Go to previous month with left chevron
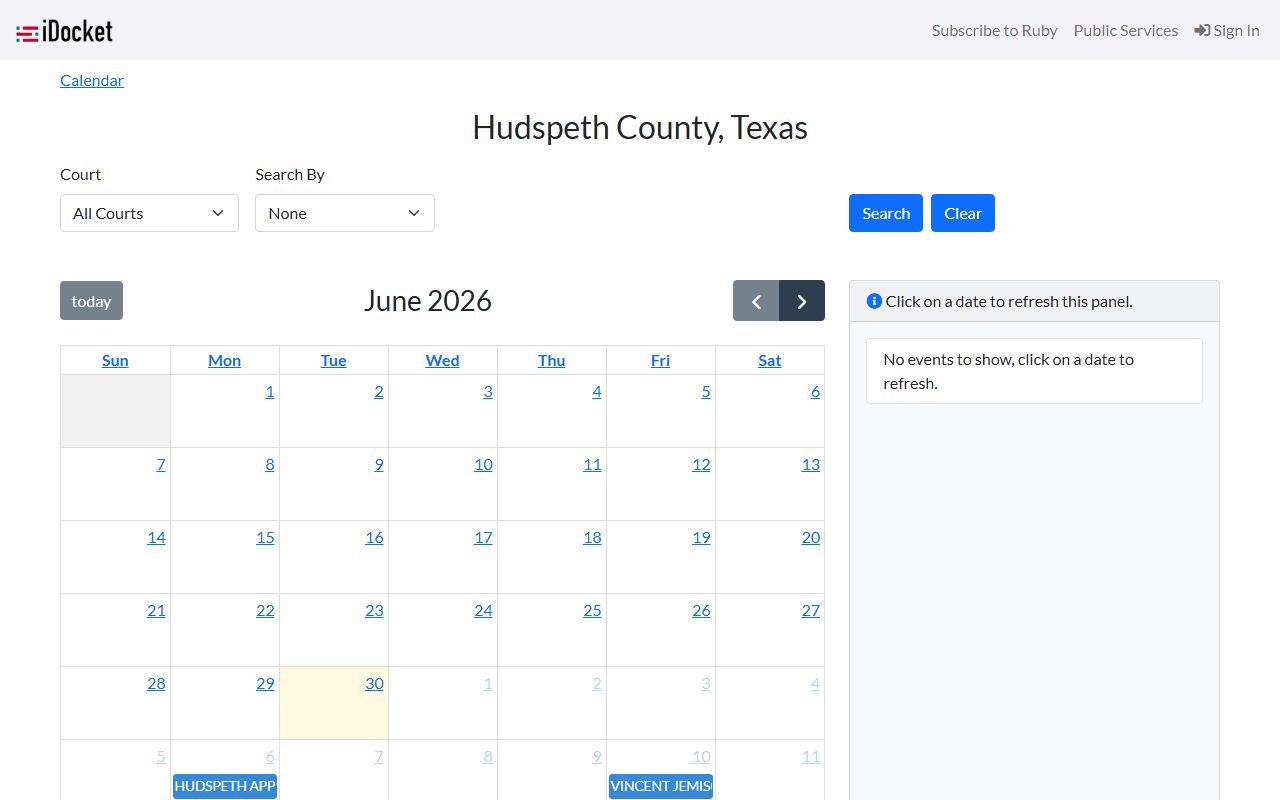1280x800 pixels. coord(756,301)
